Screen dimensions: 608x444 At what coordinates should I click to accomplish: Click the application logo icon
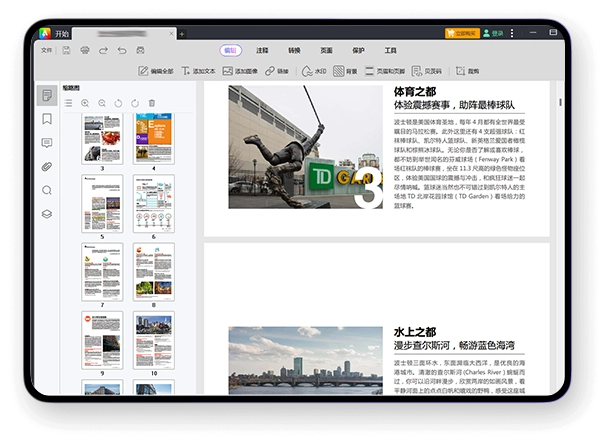click(x=45, y=33)
